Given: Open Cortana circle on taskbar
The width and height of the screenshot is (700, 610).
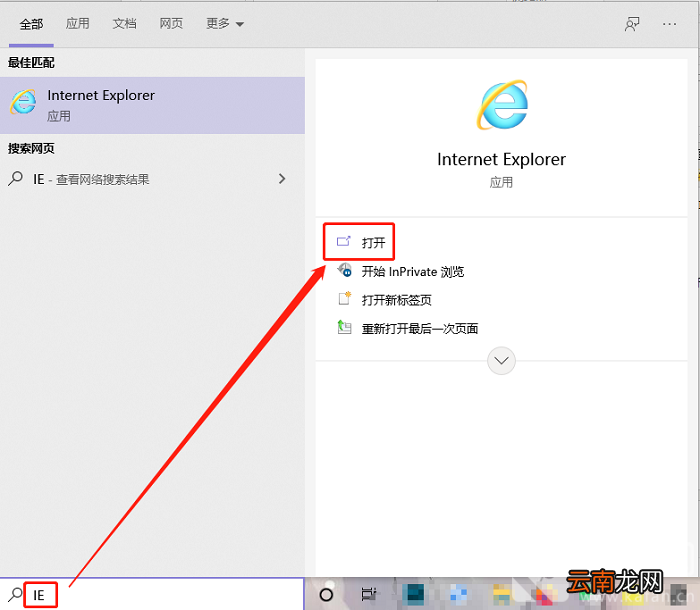Looking at the screenshot, I should click(x=326, y=594).
